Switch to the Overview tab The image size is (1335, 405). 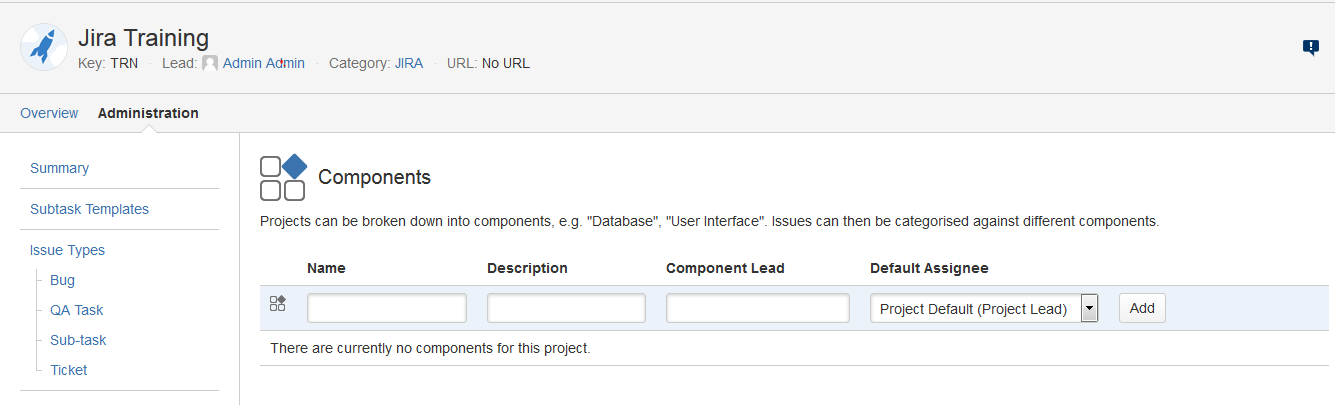click(x=49, y=113)
